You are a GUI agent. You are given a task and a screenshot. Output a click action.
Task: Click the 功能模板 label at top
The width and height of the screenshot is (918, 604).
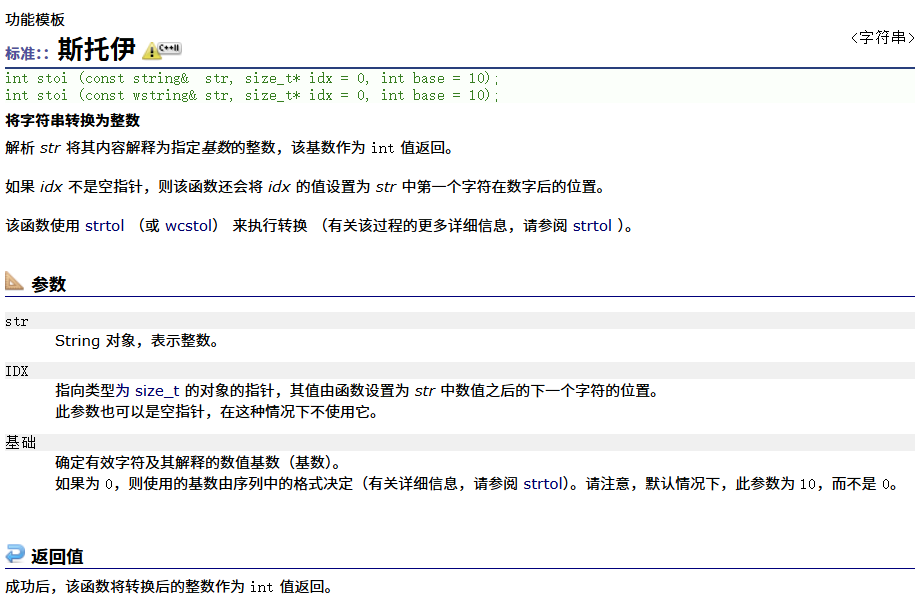35,20
